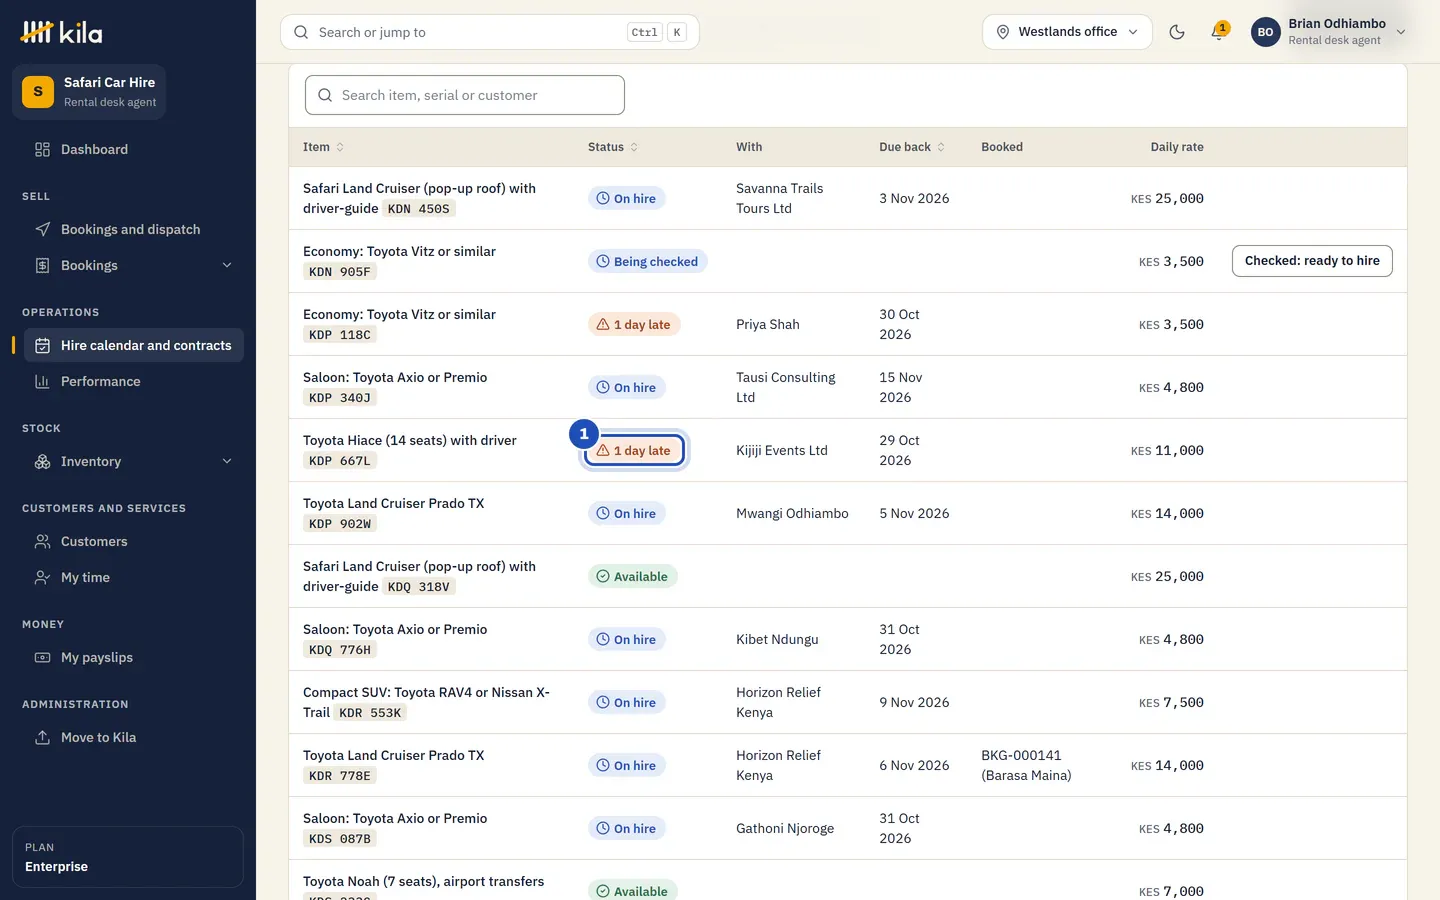Viewport: 1440px width, 900px height.
Task: Click the BO user avatar
Action: 1265,32
